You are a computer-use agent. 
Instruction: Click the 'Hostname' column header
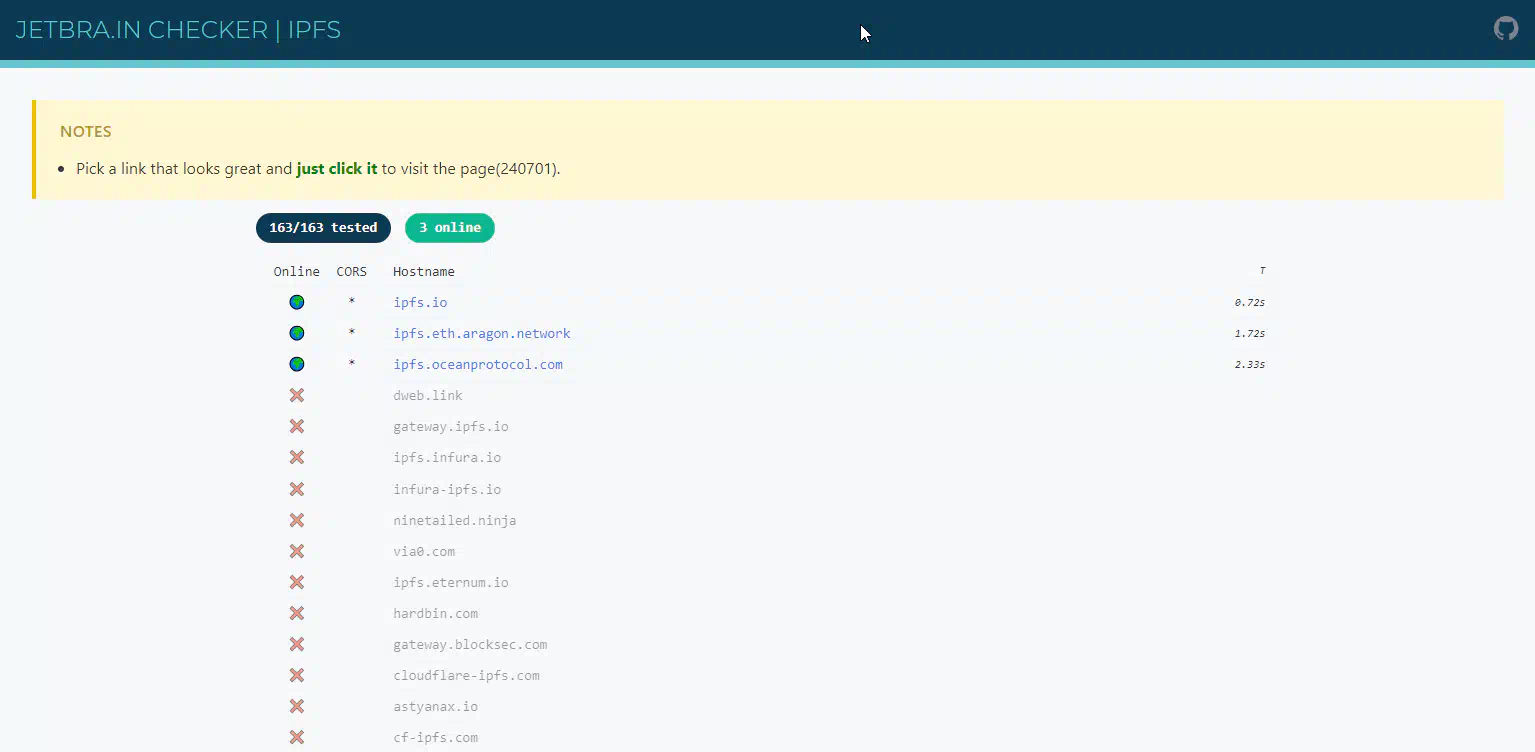tap(424, 271)
